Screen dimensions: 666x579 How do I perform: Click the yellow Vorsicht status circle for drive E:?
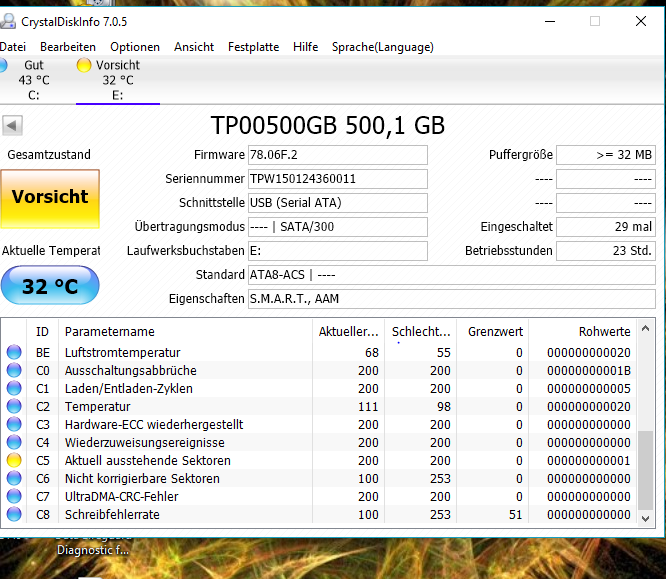pyautogui.click(x=84, y=65)
